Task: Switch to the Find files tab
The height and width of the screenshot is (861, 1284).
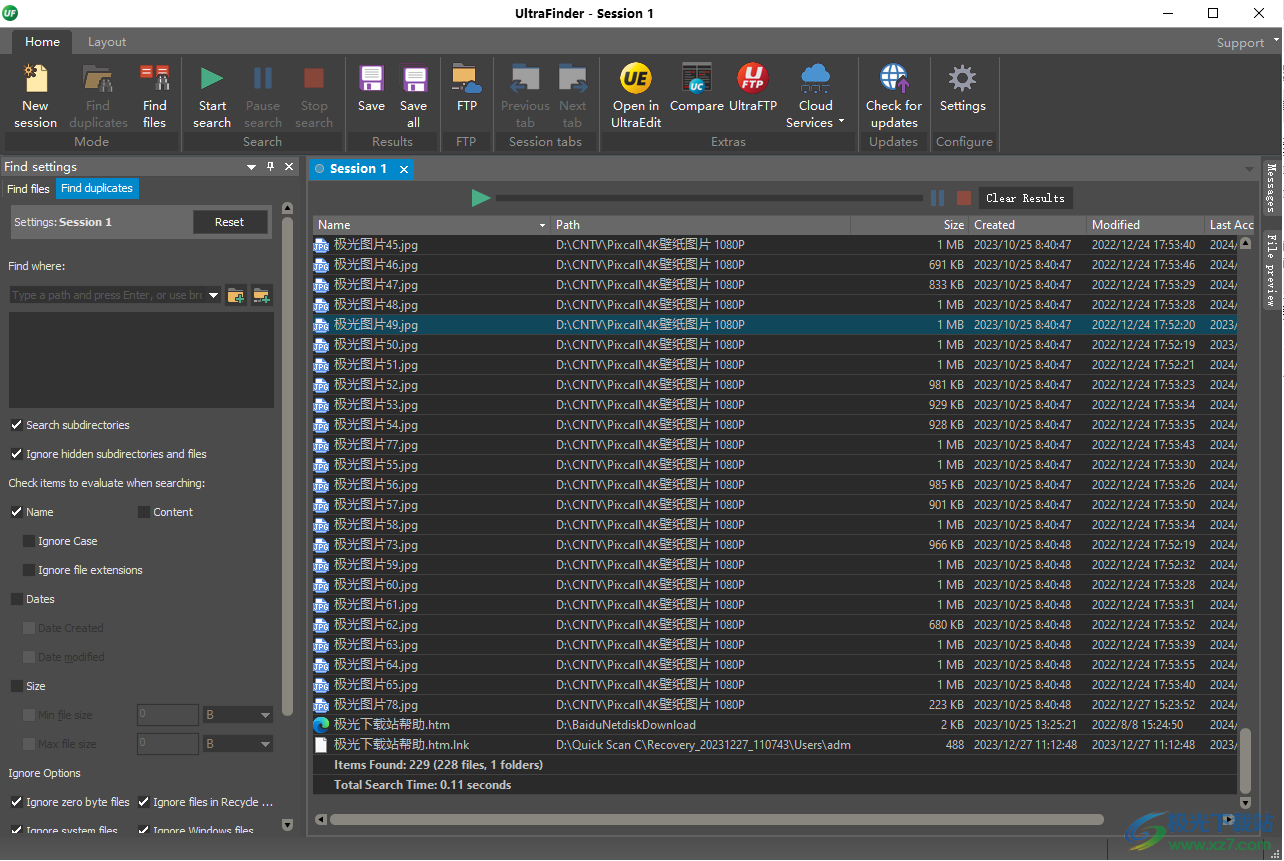Action: tap(28, 189)
